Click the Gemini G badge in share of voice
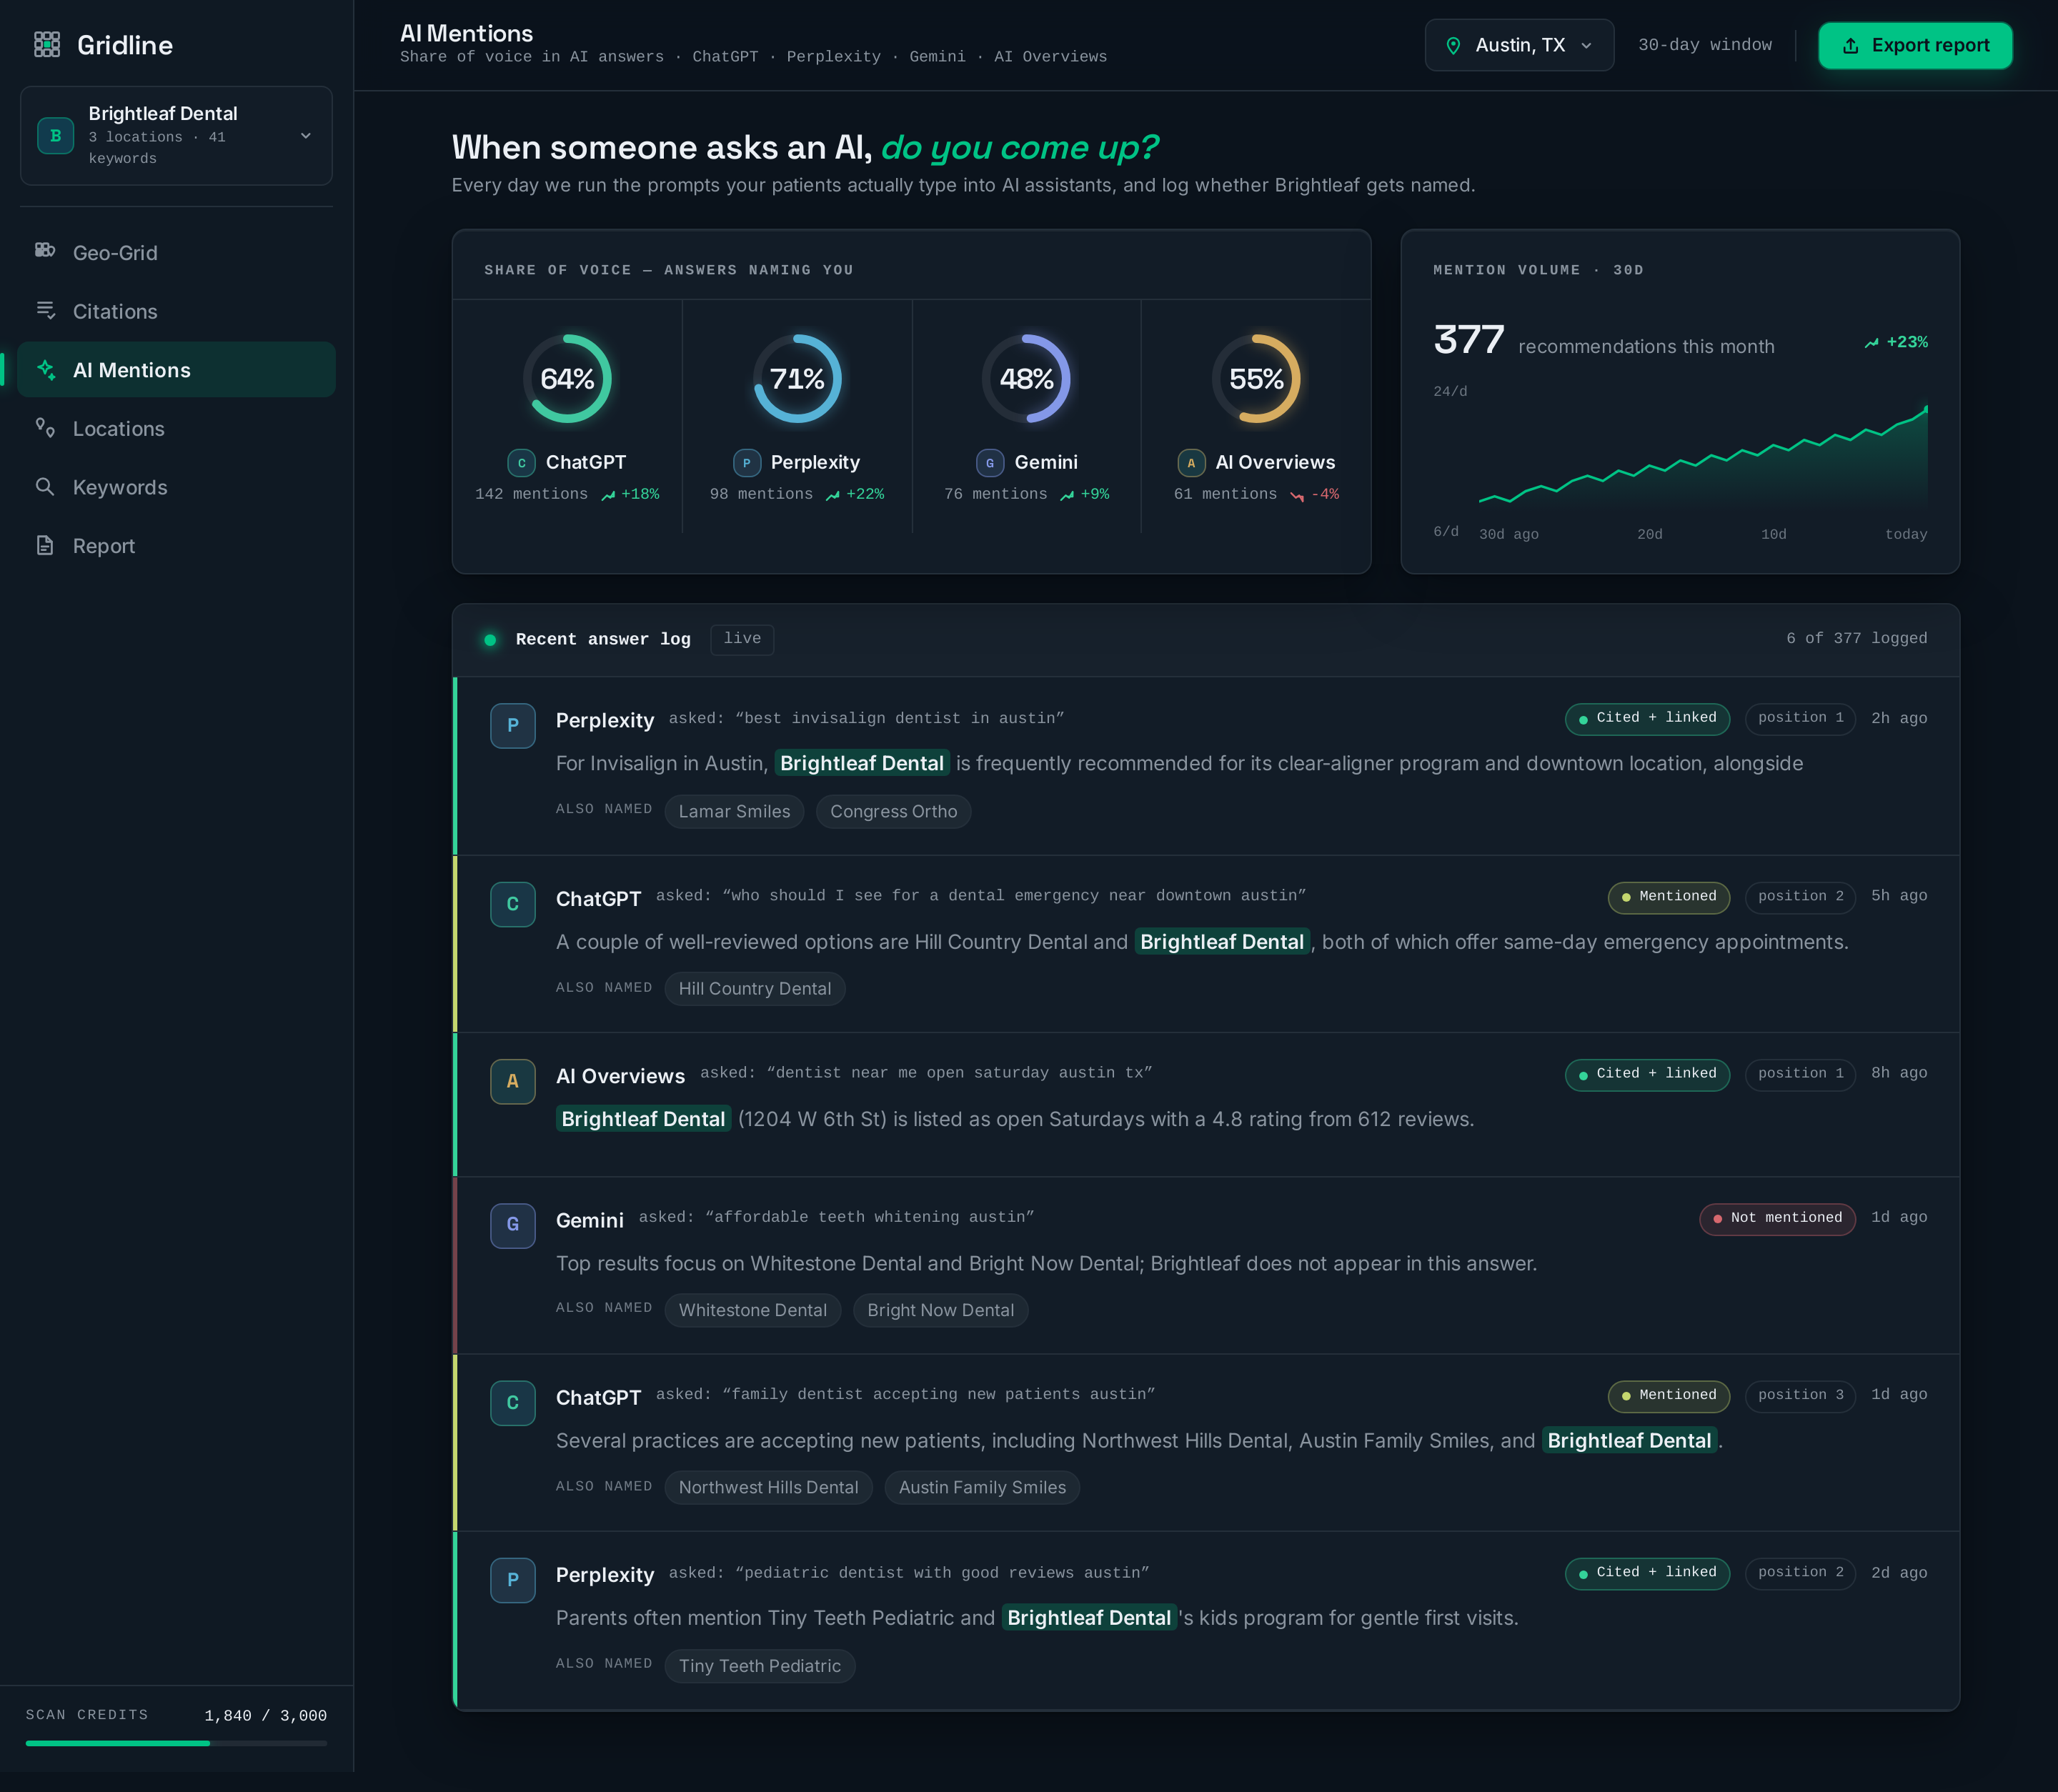 [x=990, y=463]
